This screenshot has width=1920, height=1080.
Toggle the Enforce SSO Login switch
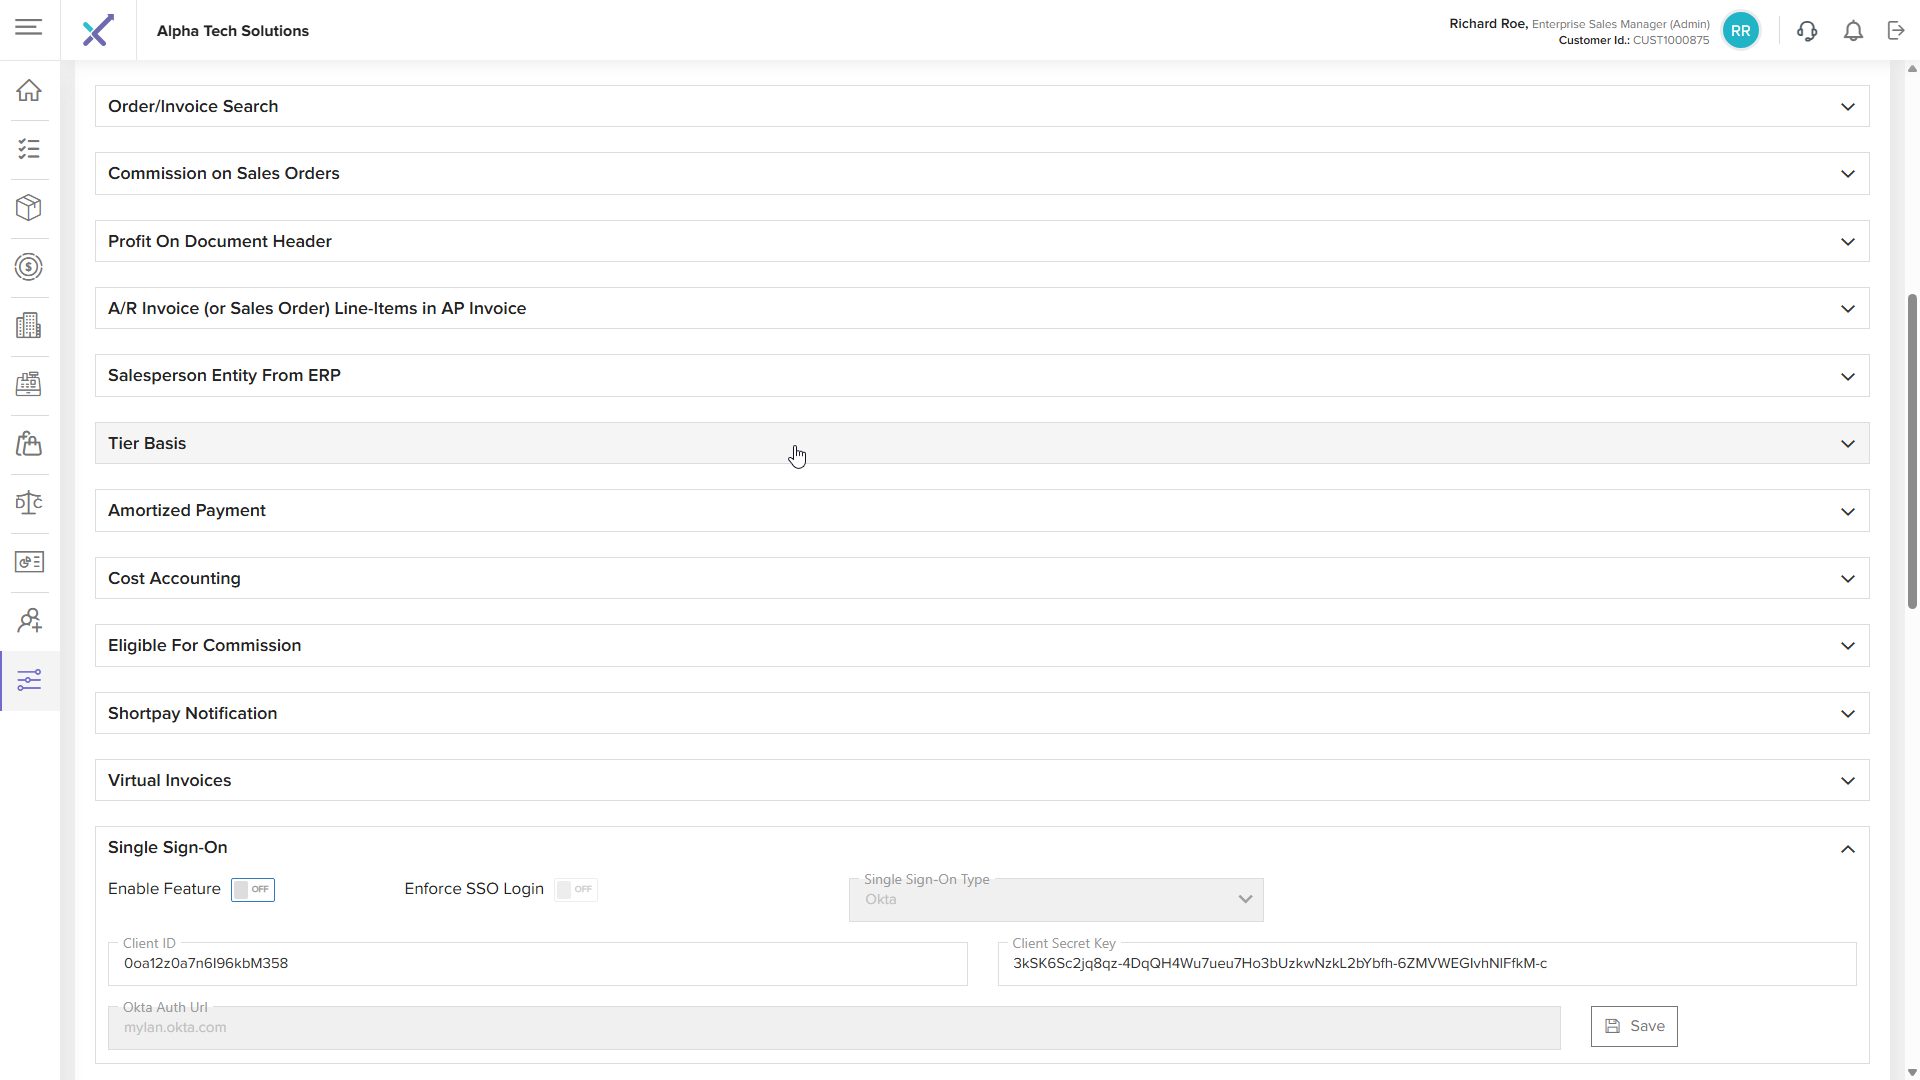[576, 889]
